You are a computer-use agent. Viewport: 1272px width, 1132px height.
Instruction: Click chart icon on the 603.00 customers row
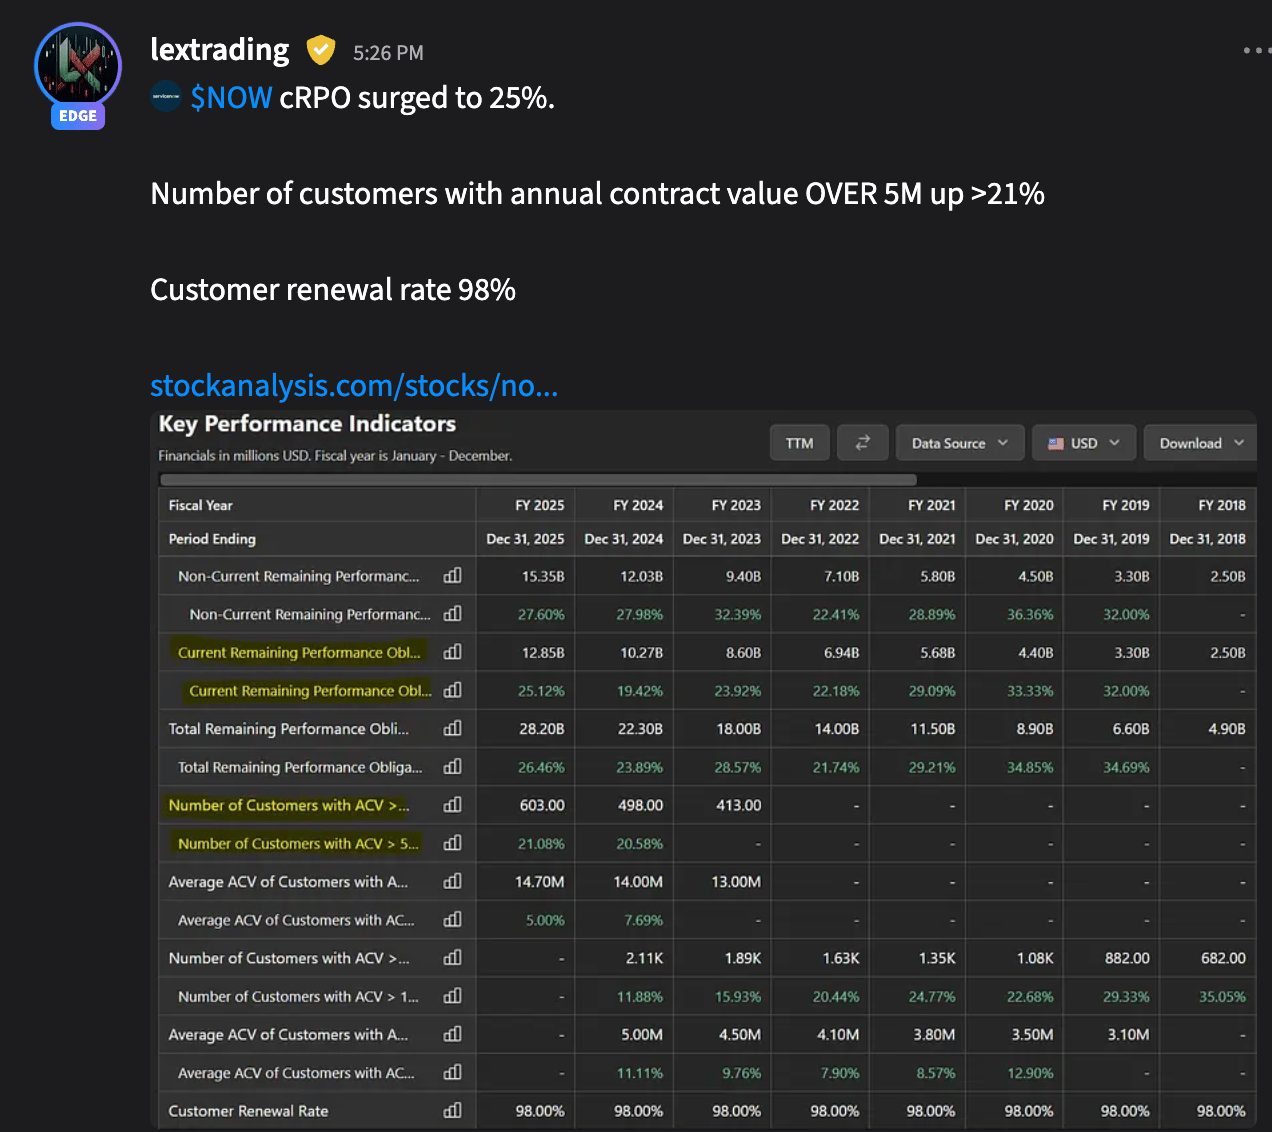point(452,805)
